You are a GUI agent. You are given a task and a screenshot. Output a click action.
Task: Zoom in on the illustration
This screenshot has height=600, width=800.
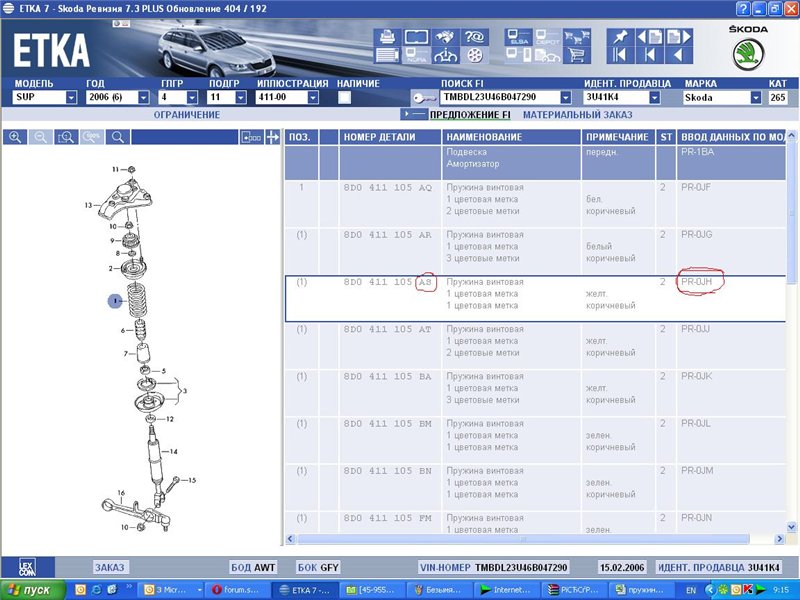click(15, 137)
